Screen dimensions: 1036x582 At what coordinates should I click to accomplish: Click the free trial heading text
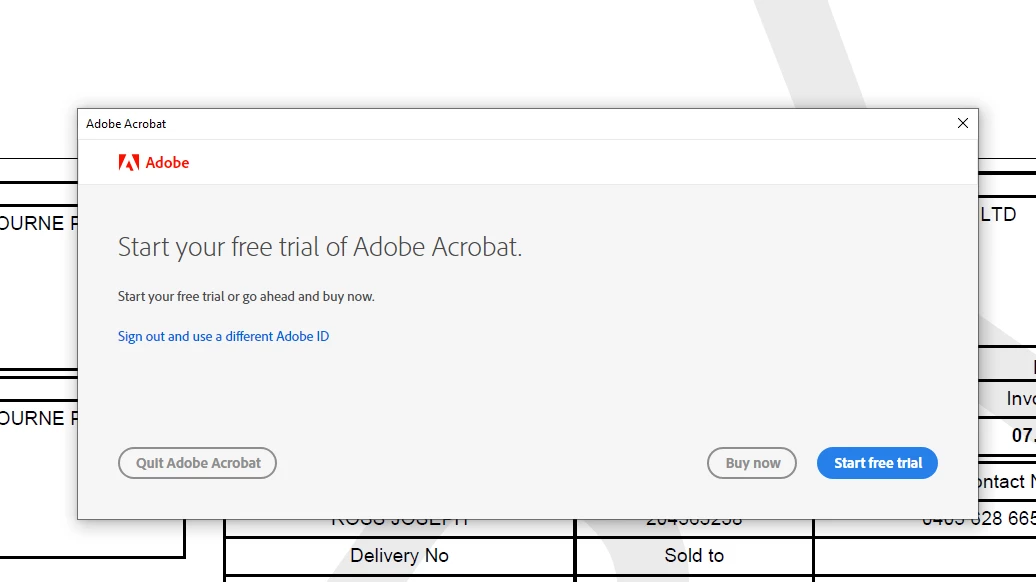320,247
